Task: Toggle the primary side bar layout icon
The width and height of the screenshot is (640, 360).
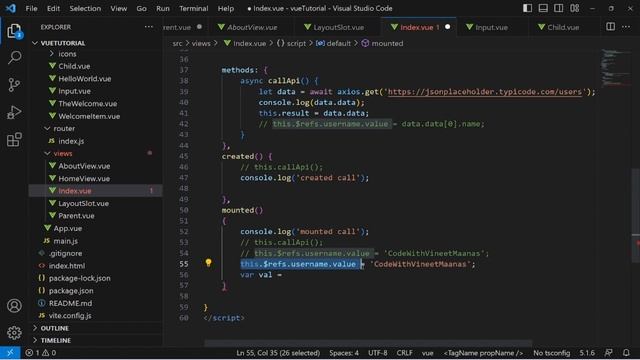Action: [x=527, y=8]
